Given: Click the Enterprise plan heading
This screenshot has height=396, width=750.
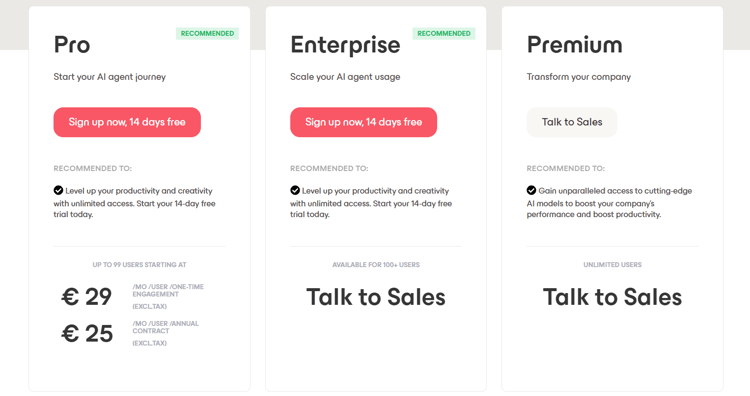Looking at the screenshot, I should pyautogui.click(x=345, y=45).
